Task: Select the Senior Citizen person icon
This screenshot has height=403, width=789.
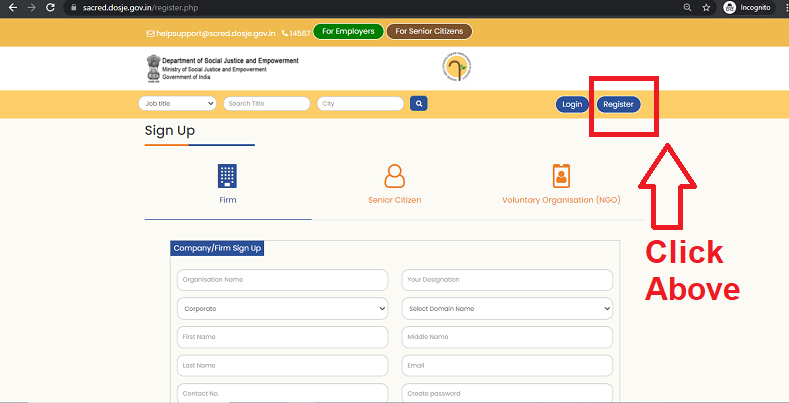Action: click(x=394, y=176)
